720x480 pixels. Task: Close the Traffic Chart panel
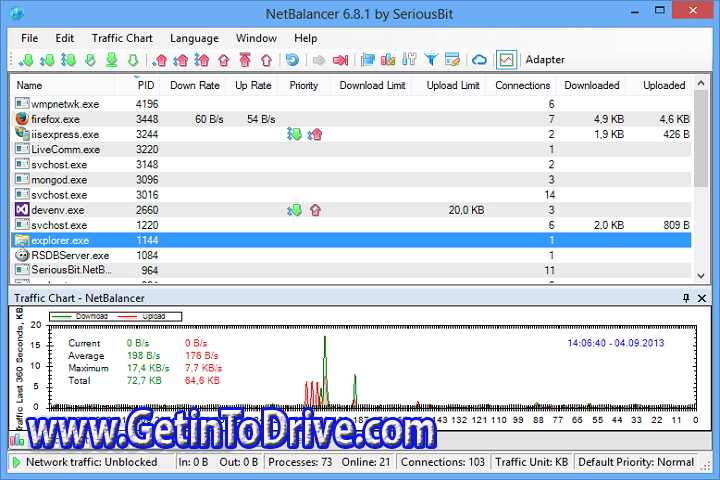point(702,298)
